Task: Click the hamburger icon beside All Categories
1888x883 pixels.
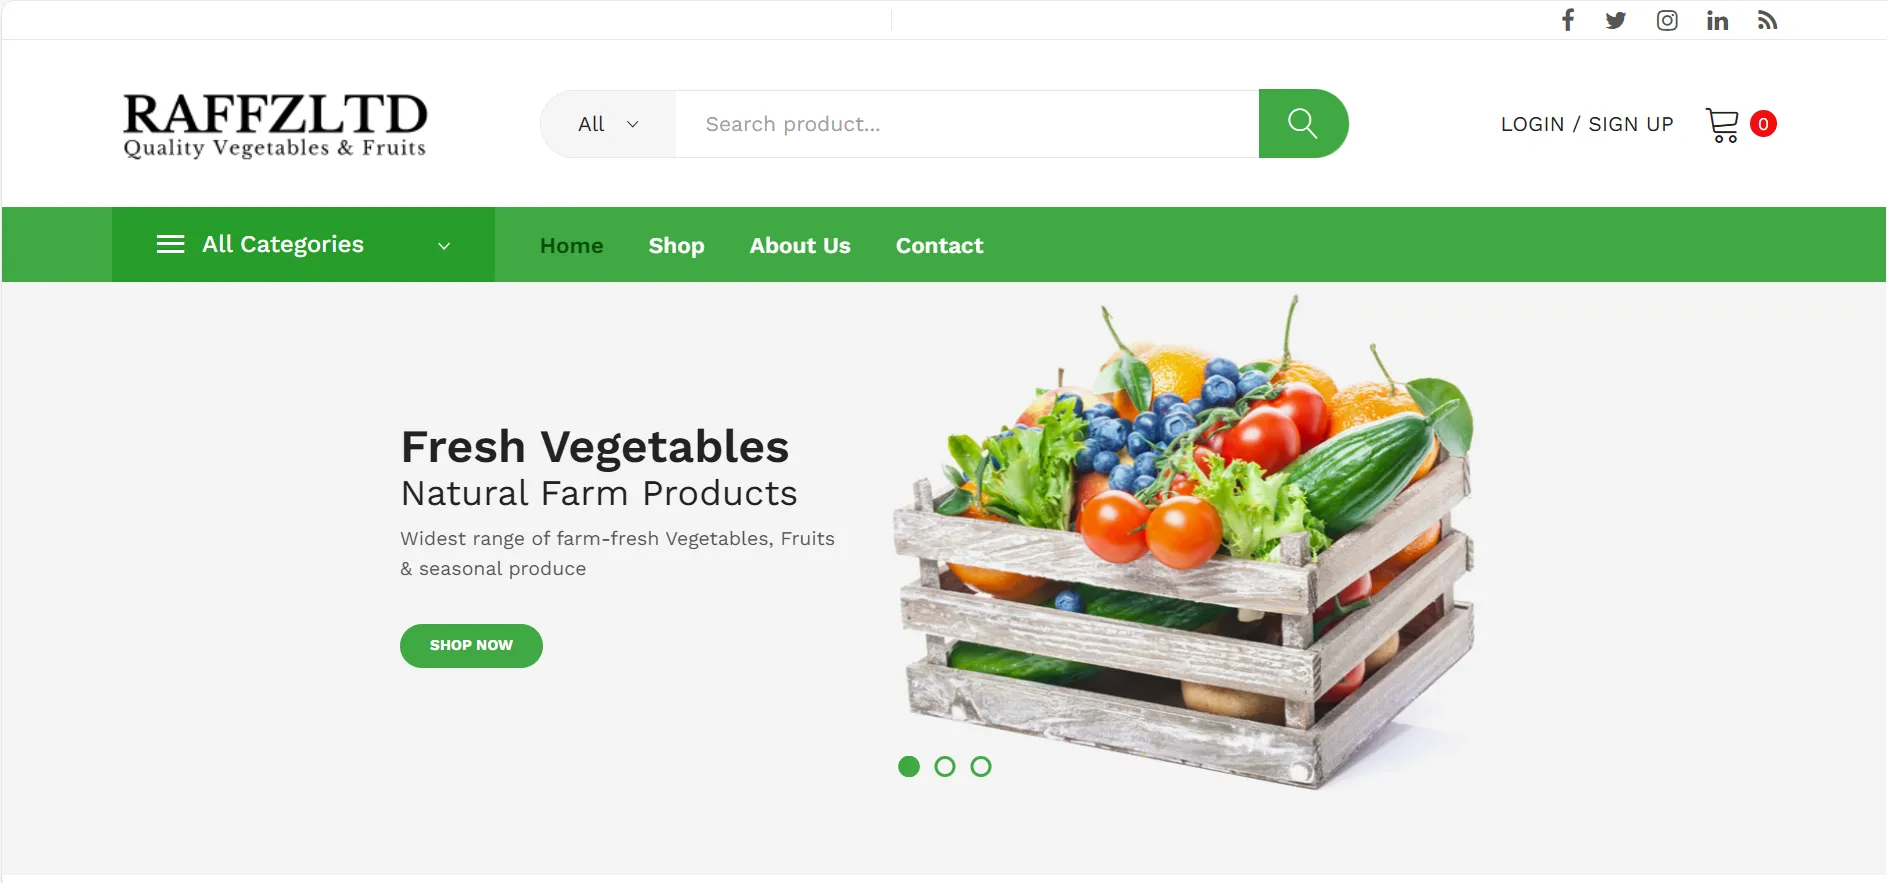Action: click(x=171, y=244)
